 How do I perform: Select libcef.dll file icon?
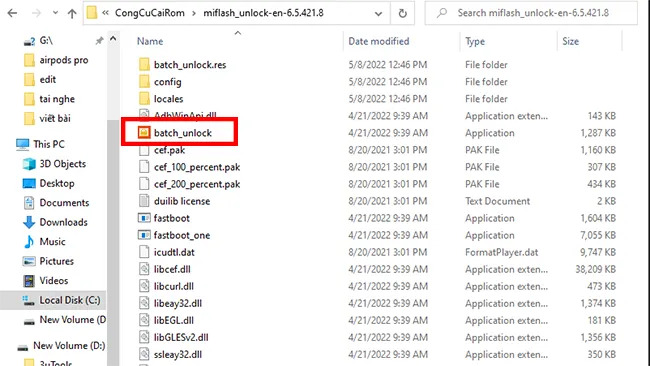[x=144, y=269]
